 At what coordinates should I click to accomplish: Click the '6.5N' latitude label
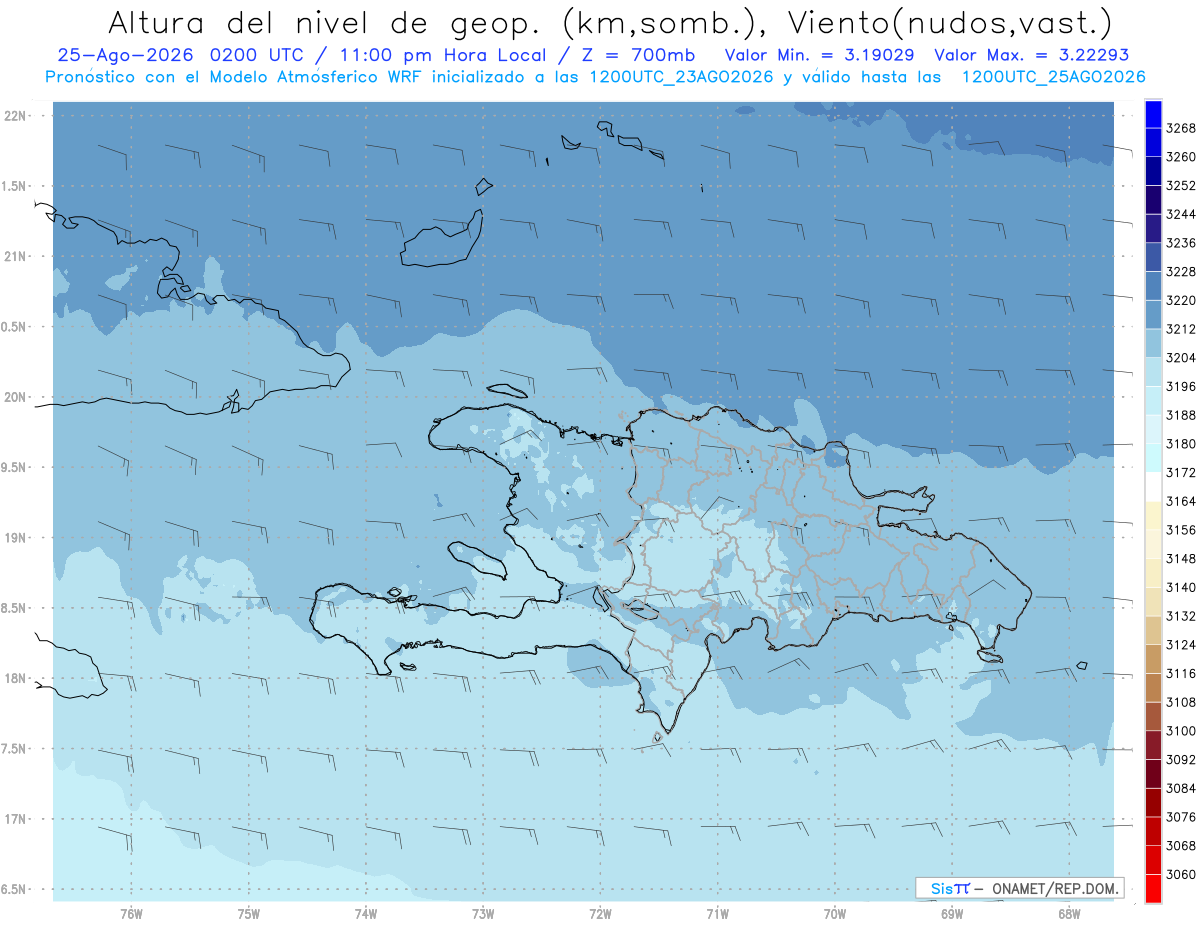(13, 889)
